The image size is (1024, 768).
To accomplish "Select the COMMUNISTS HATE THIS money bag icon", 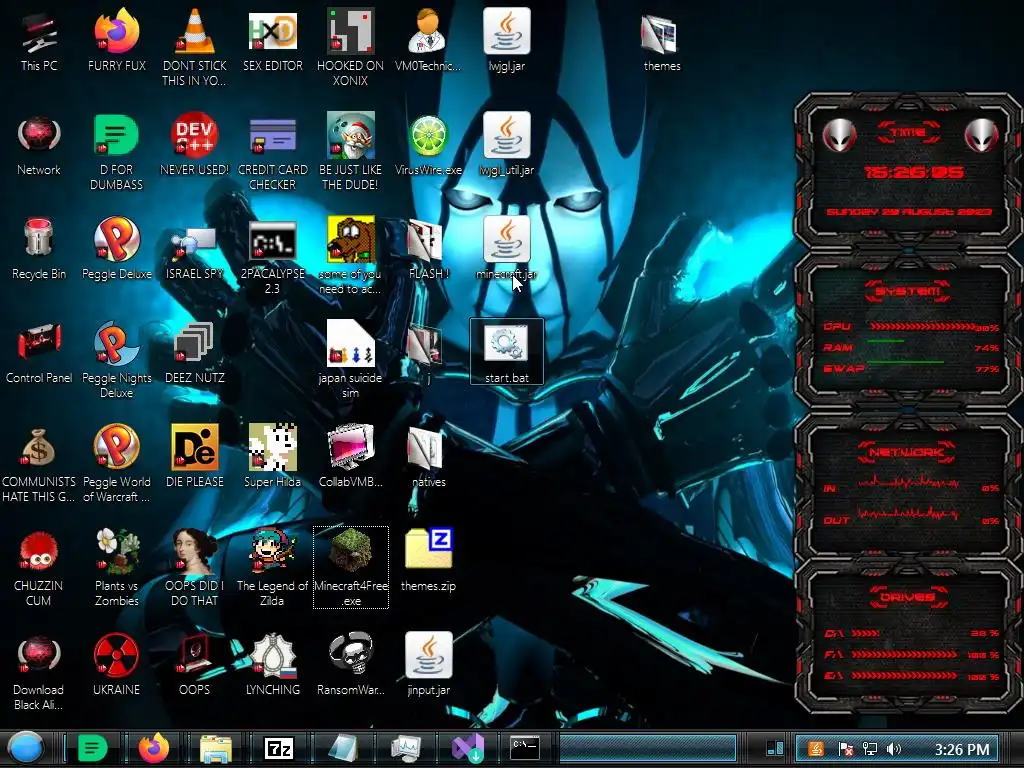I will pyautogui.click(x=39, y=447).
